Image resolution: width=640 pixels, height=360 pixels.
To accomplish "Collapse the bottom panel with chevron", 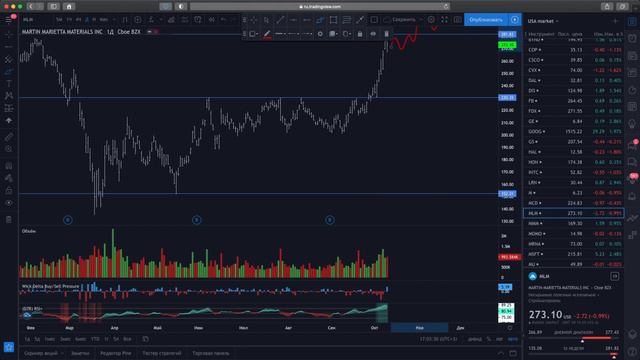I will [x=501, y=353].
